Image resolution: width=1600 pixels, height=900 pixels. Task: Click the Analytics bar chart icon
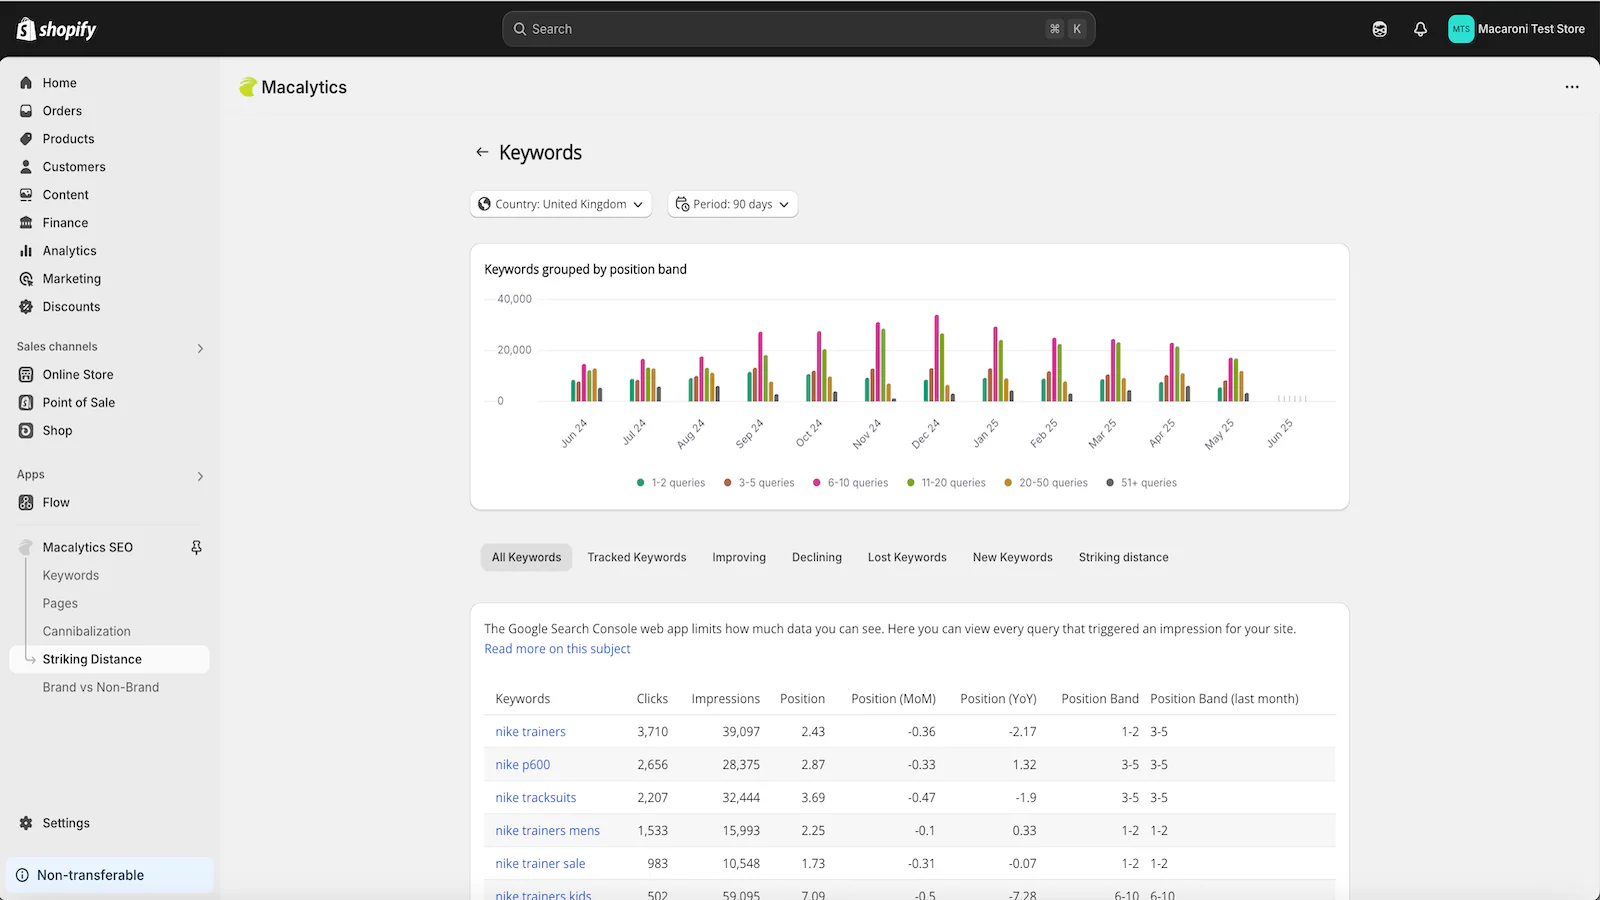click(26, 251)
